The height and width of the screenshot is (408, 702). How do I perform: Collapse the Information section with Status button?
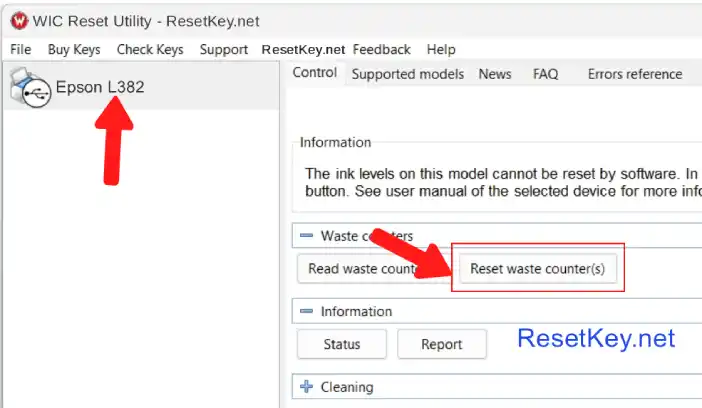point(306,312)
